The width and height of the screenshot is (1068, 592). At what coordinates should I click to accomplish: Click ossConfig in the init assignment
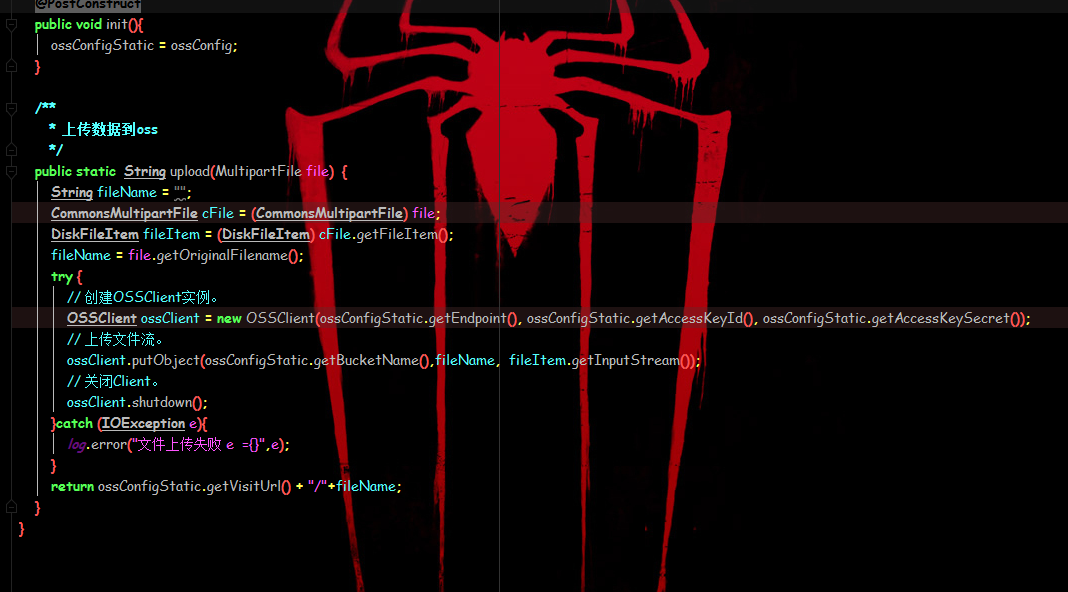coord(201,46)
